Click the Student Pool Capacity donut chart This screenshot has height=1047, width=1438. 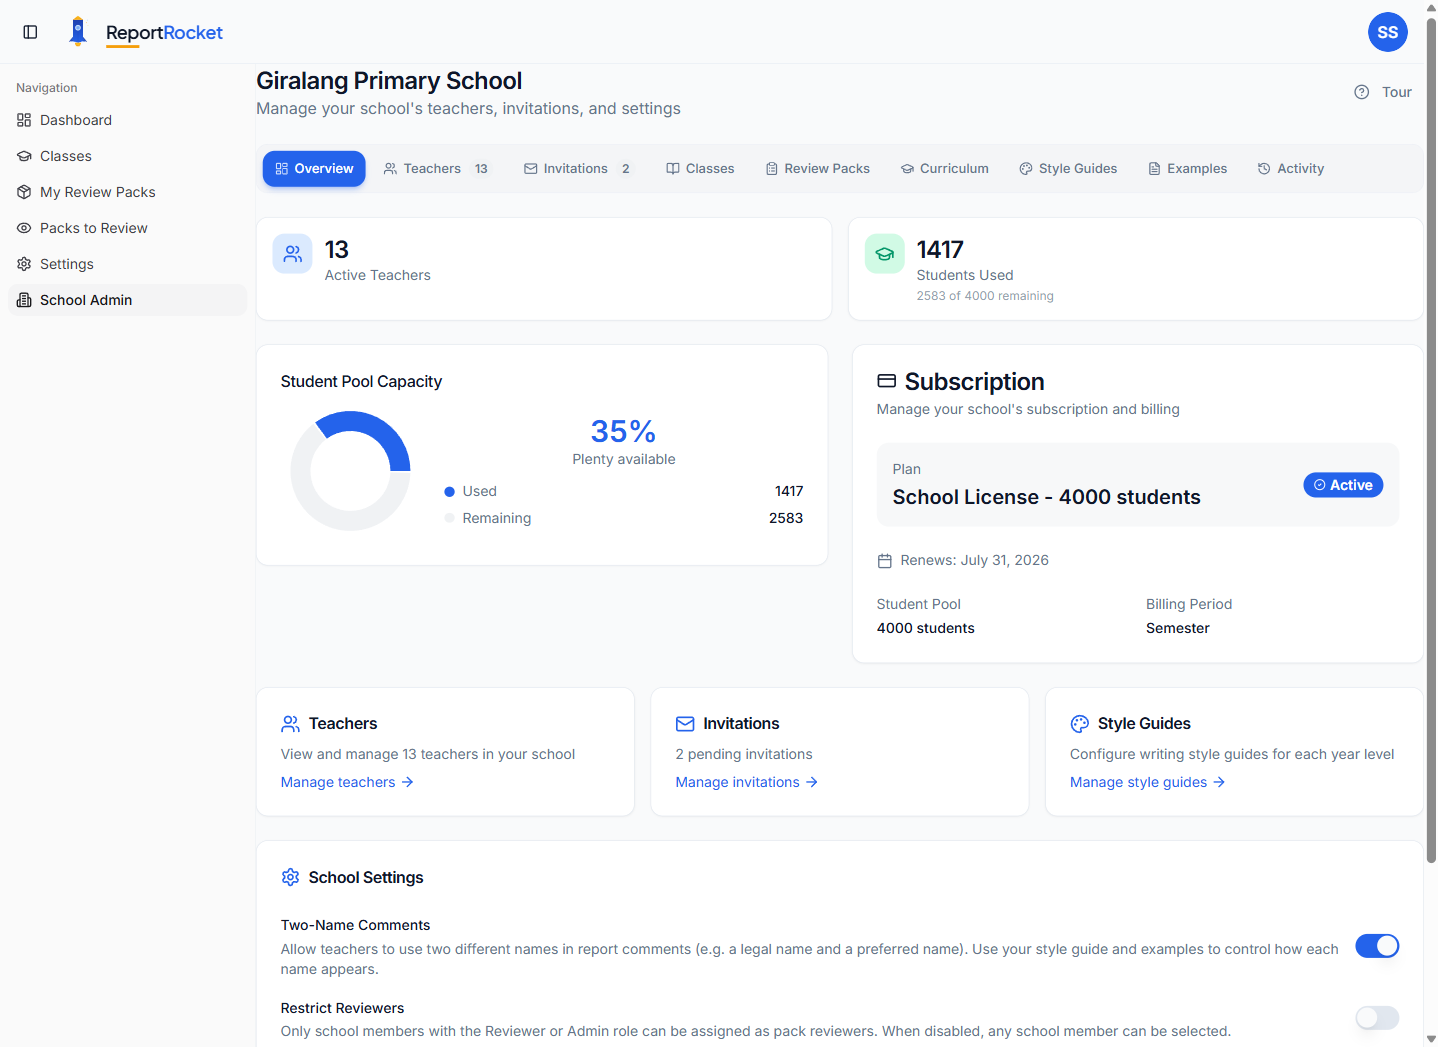[351, 469]
